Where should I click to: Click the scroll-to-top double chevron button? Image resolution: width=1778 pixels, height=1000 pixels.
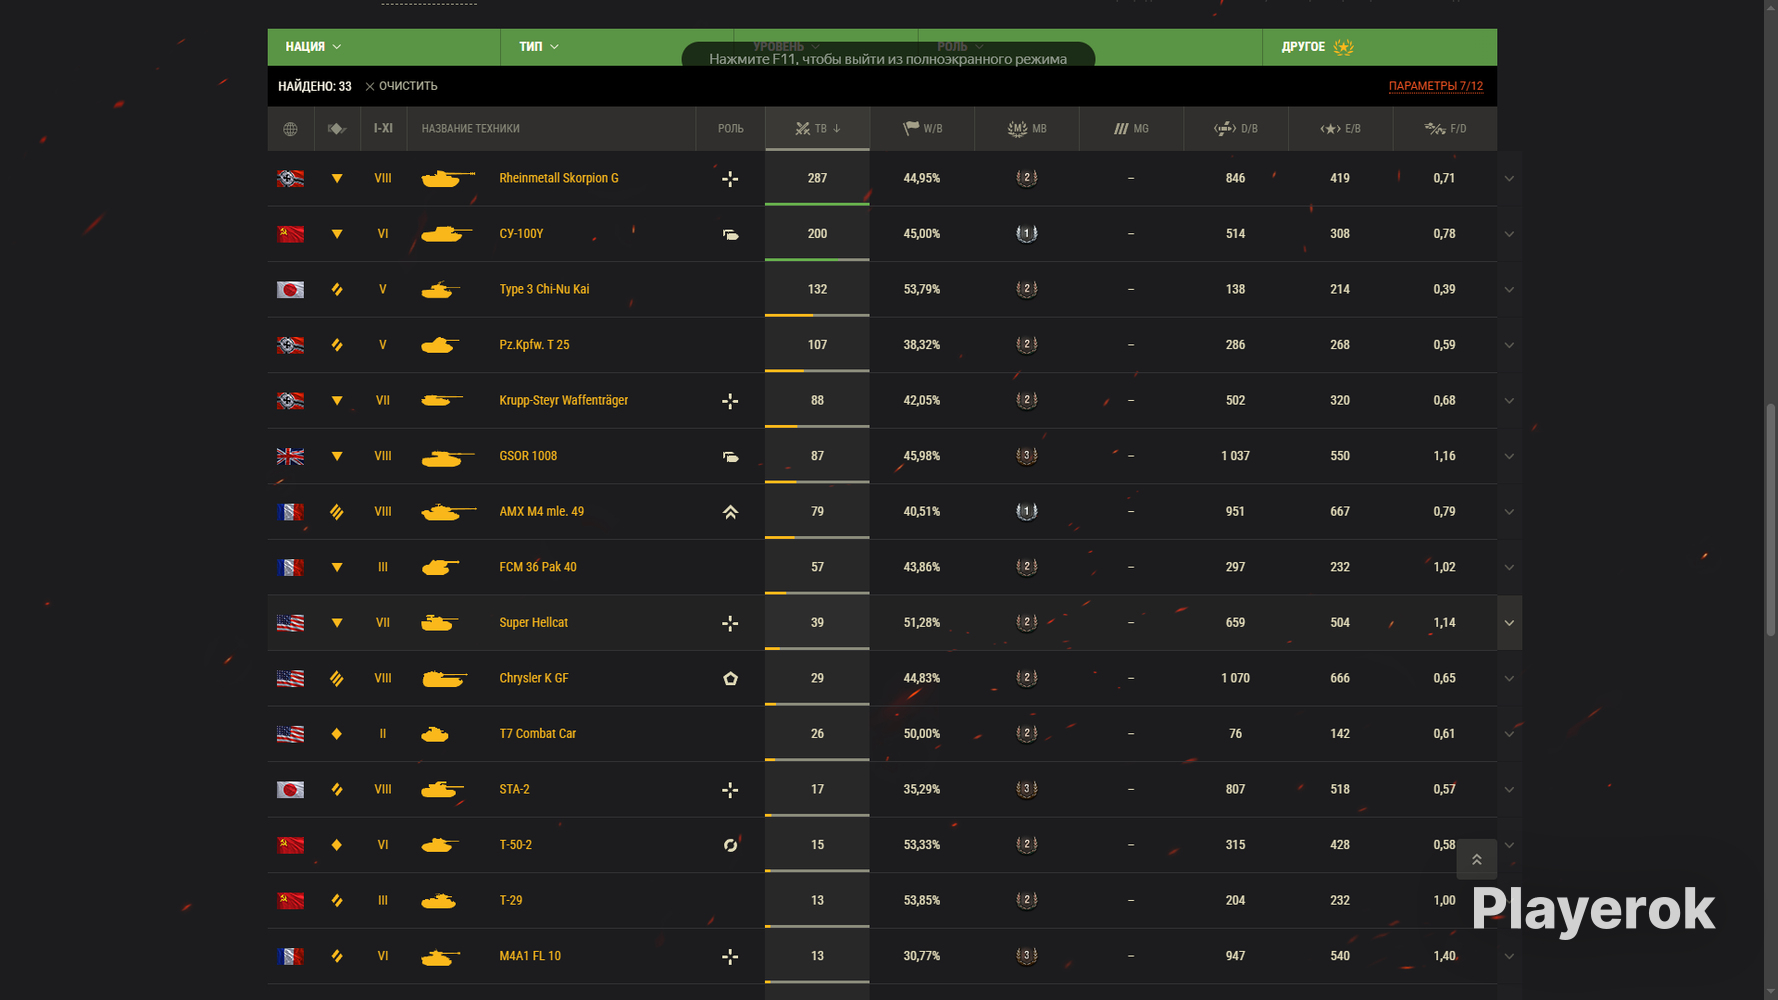pos(1476,859)
